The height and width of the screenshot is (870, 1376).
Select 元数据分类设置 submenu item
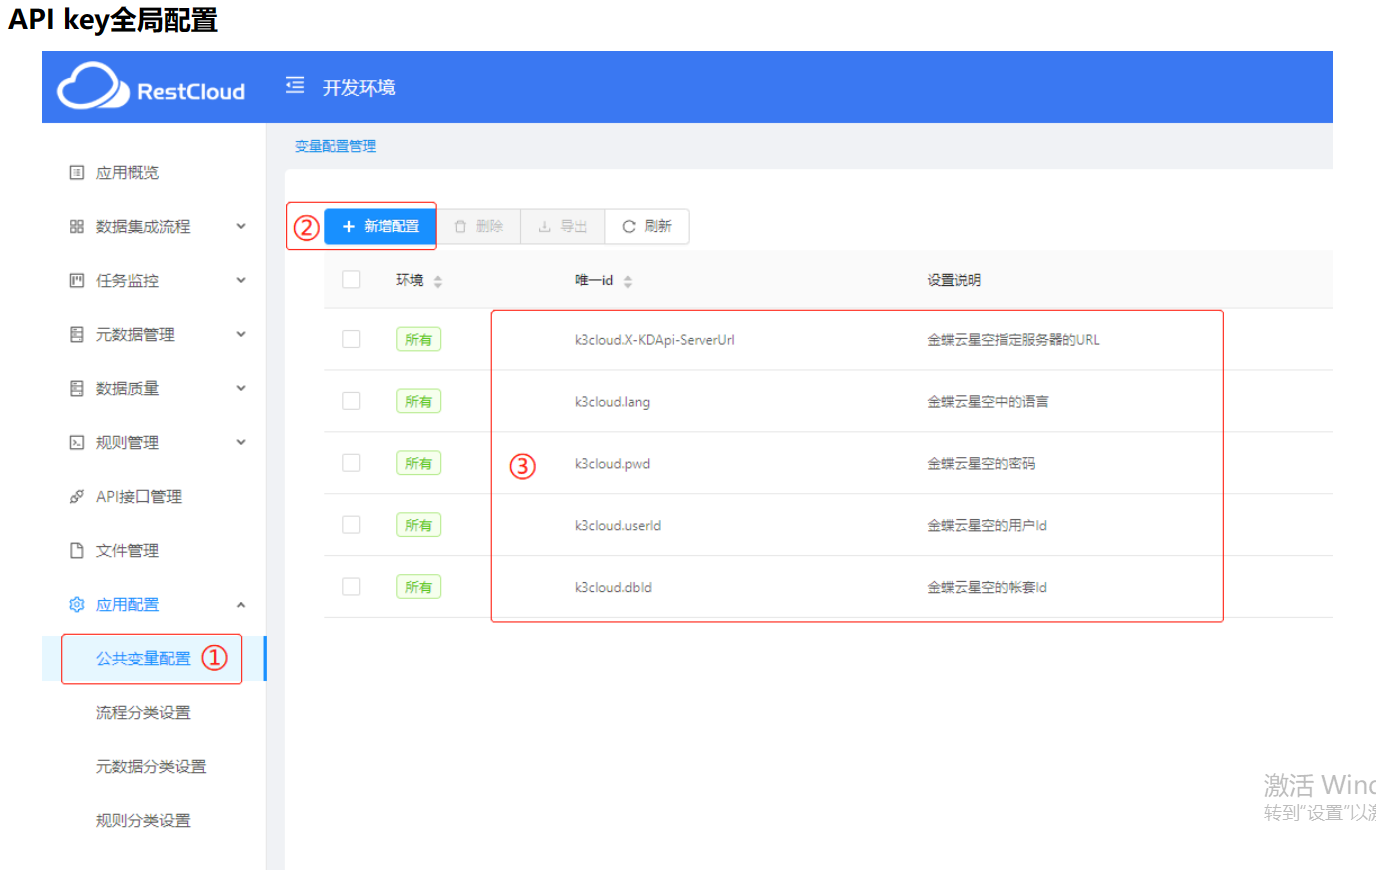[x=151, y=767]
